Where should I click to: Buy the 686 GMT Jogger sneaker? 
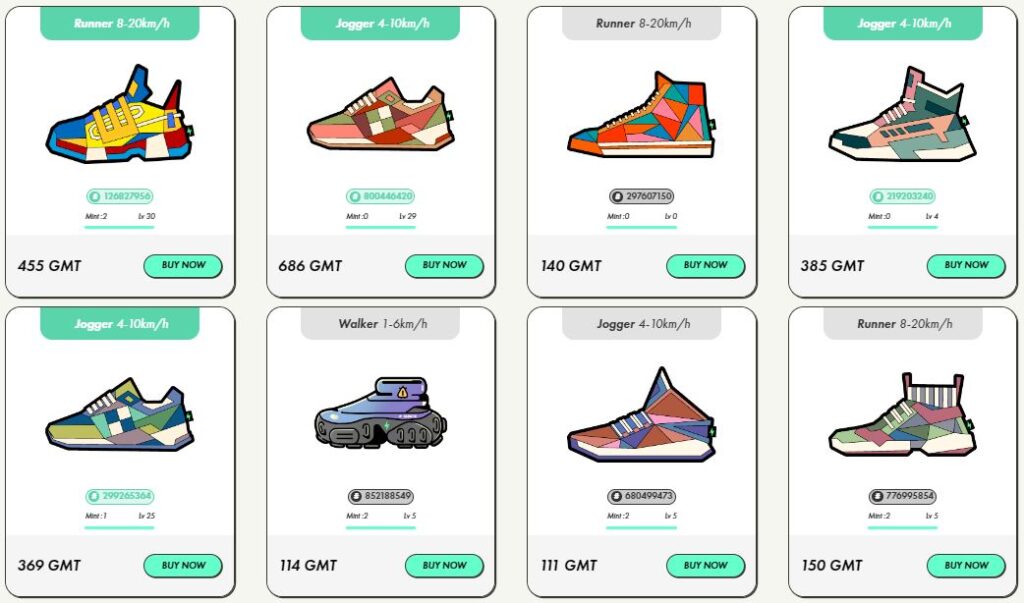coord(444,265)
